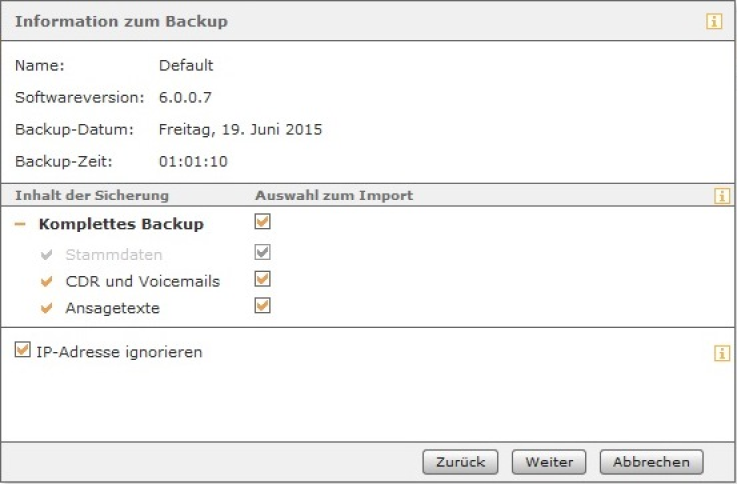Select the CDR und Voicemails item
Image resolution: width=737 pixels, height=484 pixels.
143,281
